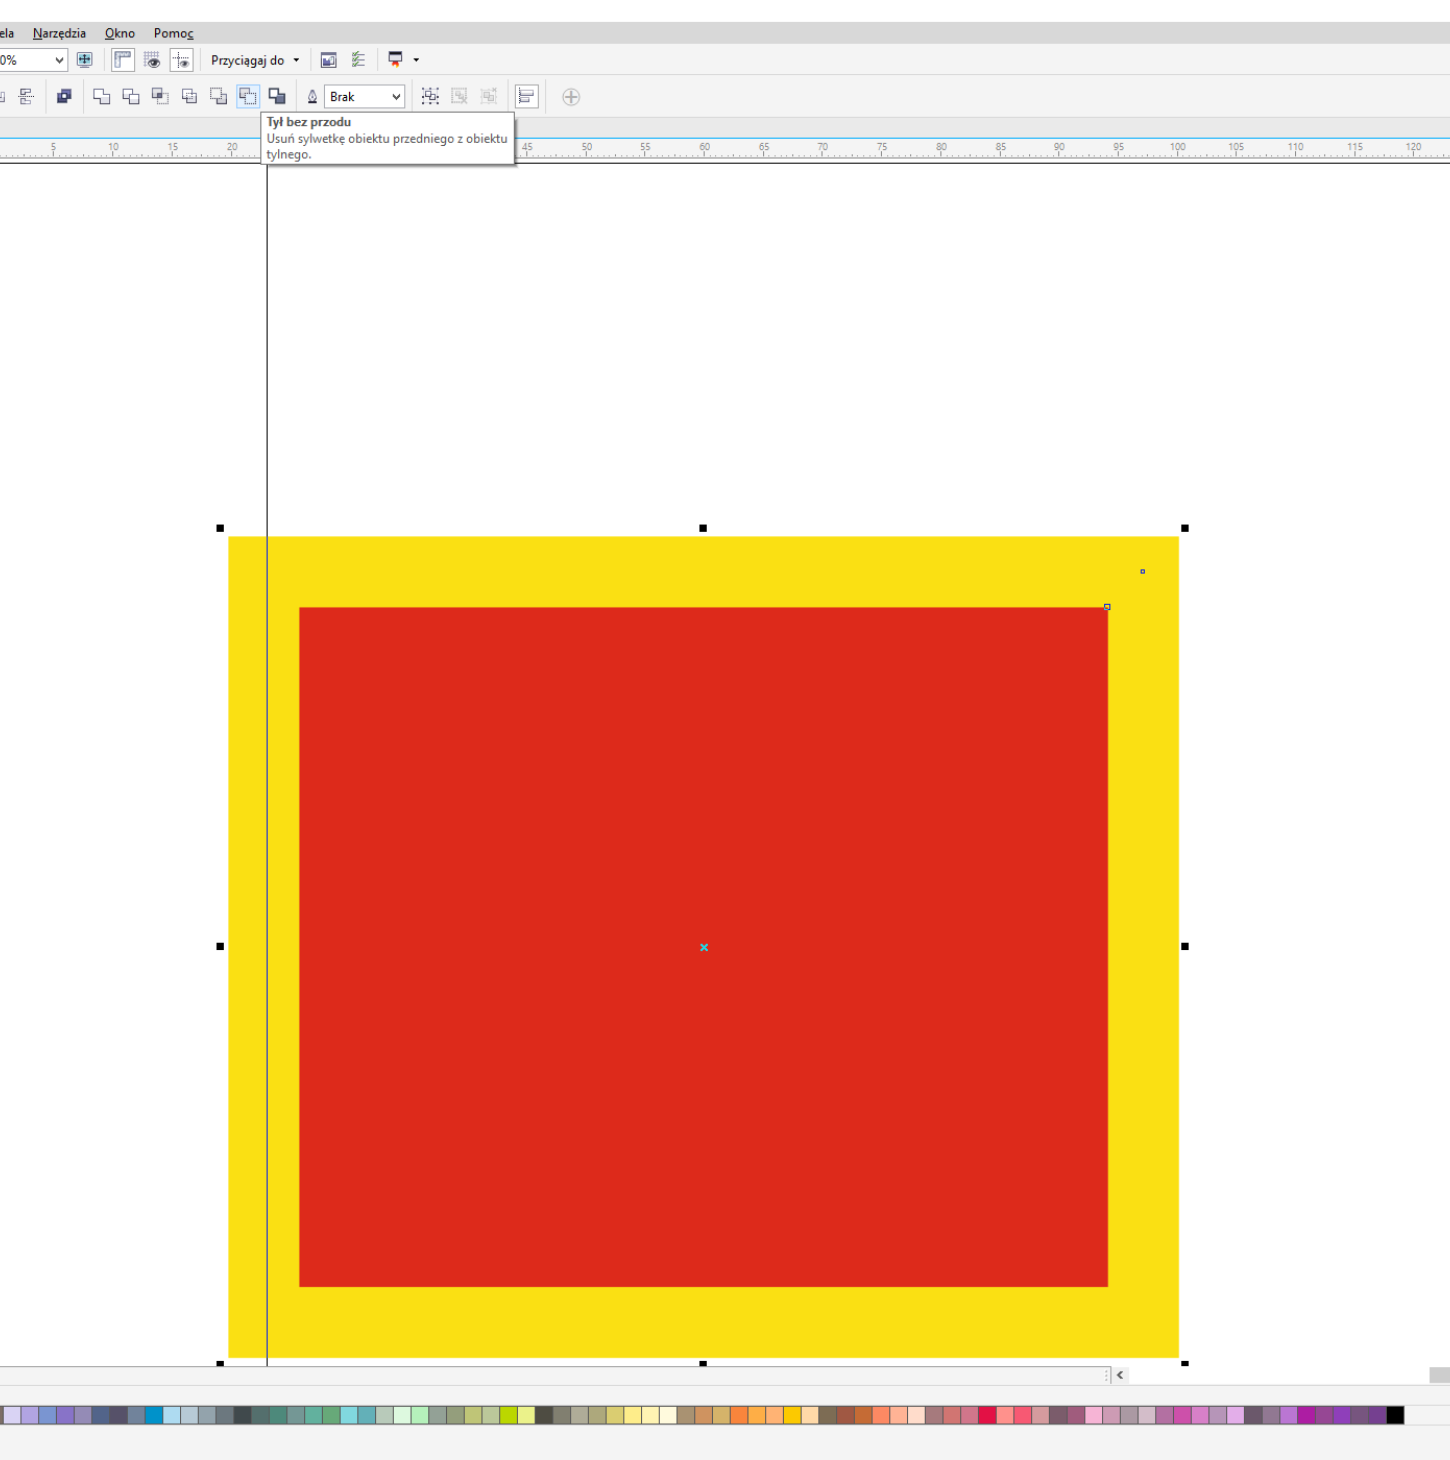The width and height of the screenshot is (1450, 1460).
Task: Click the Group objects button
Action: point(430,97)
